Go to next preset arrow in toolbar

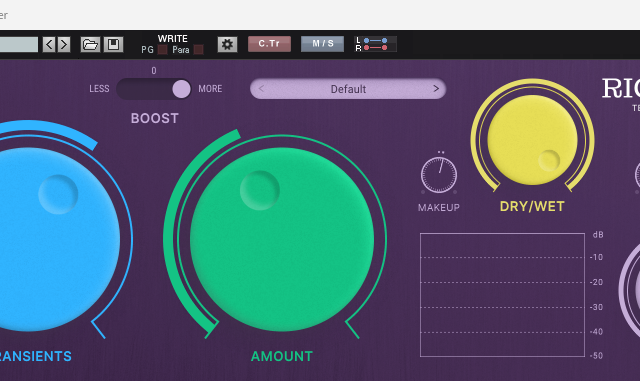coord(64,44)
